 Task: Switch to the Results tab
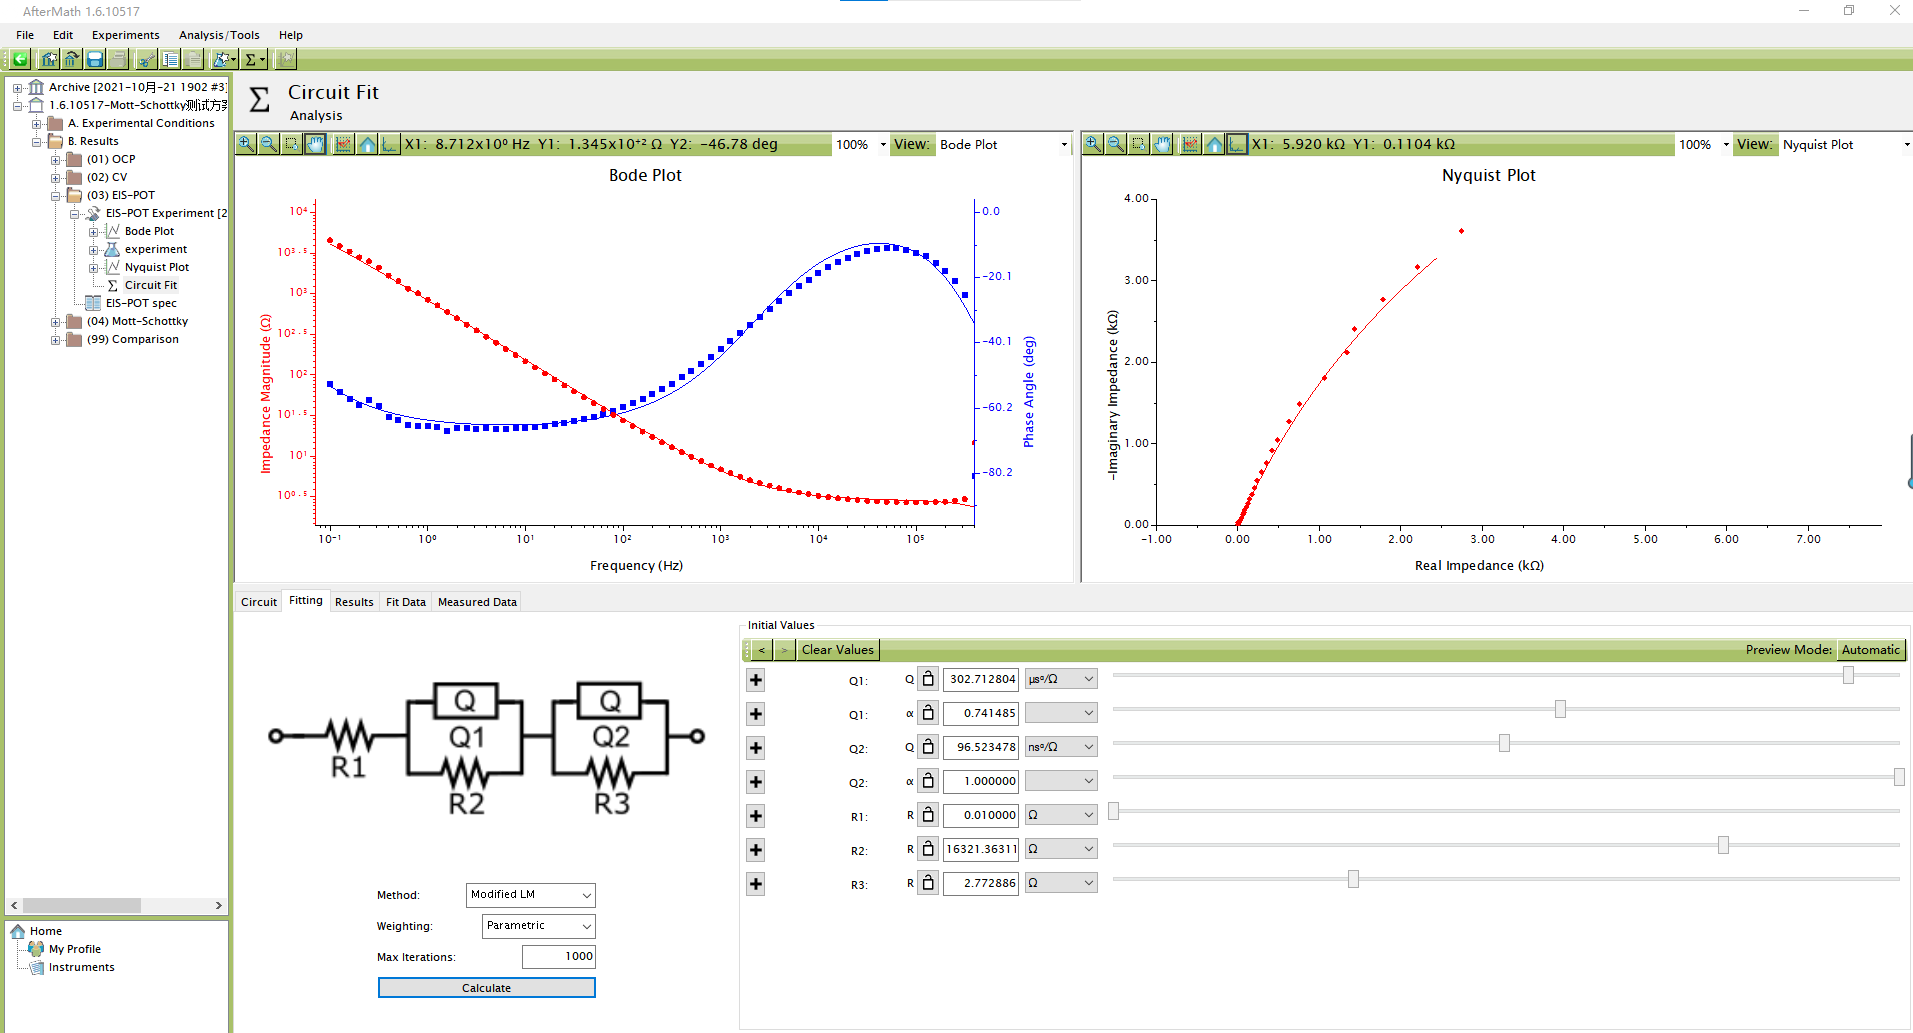click(354, 602)
